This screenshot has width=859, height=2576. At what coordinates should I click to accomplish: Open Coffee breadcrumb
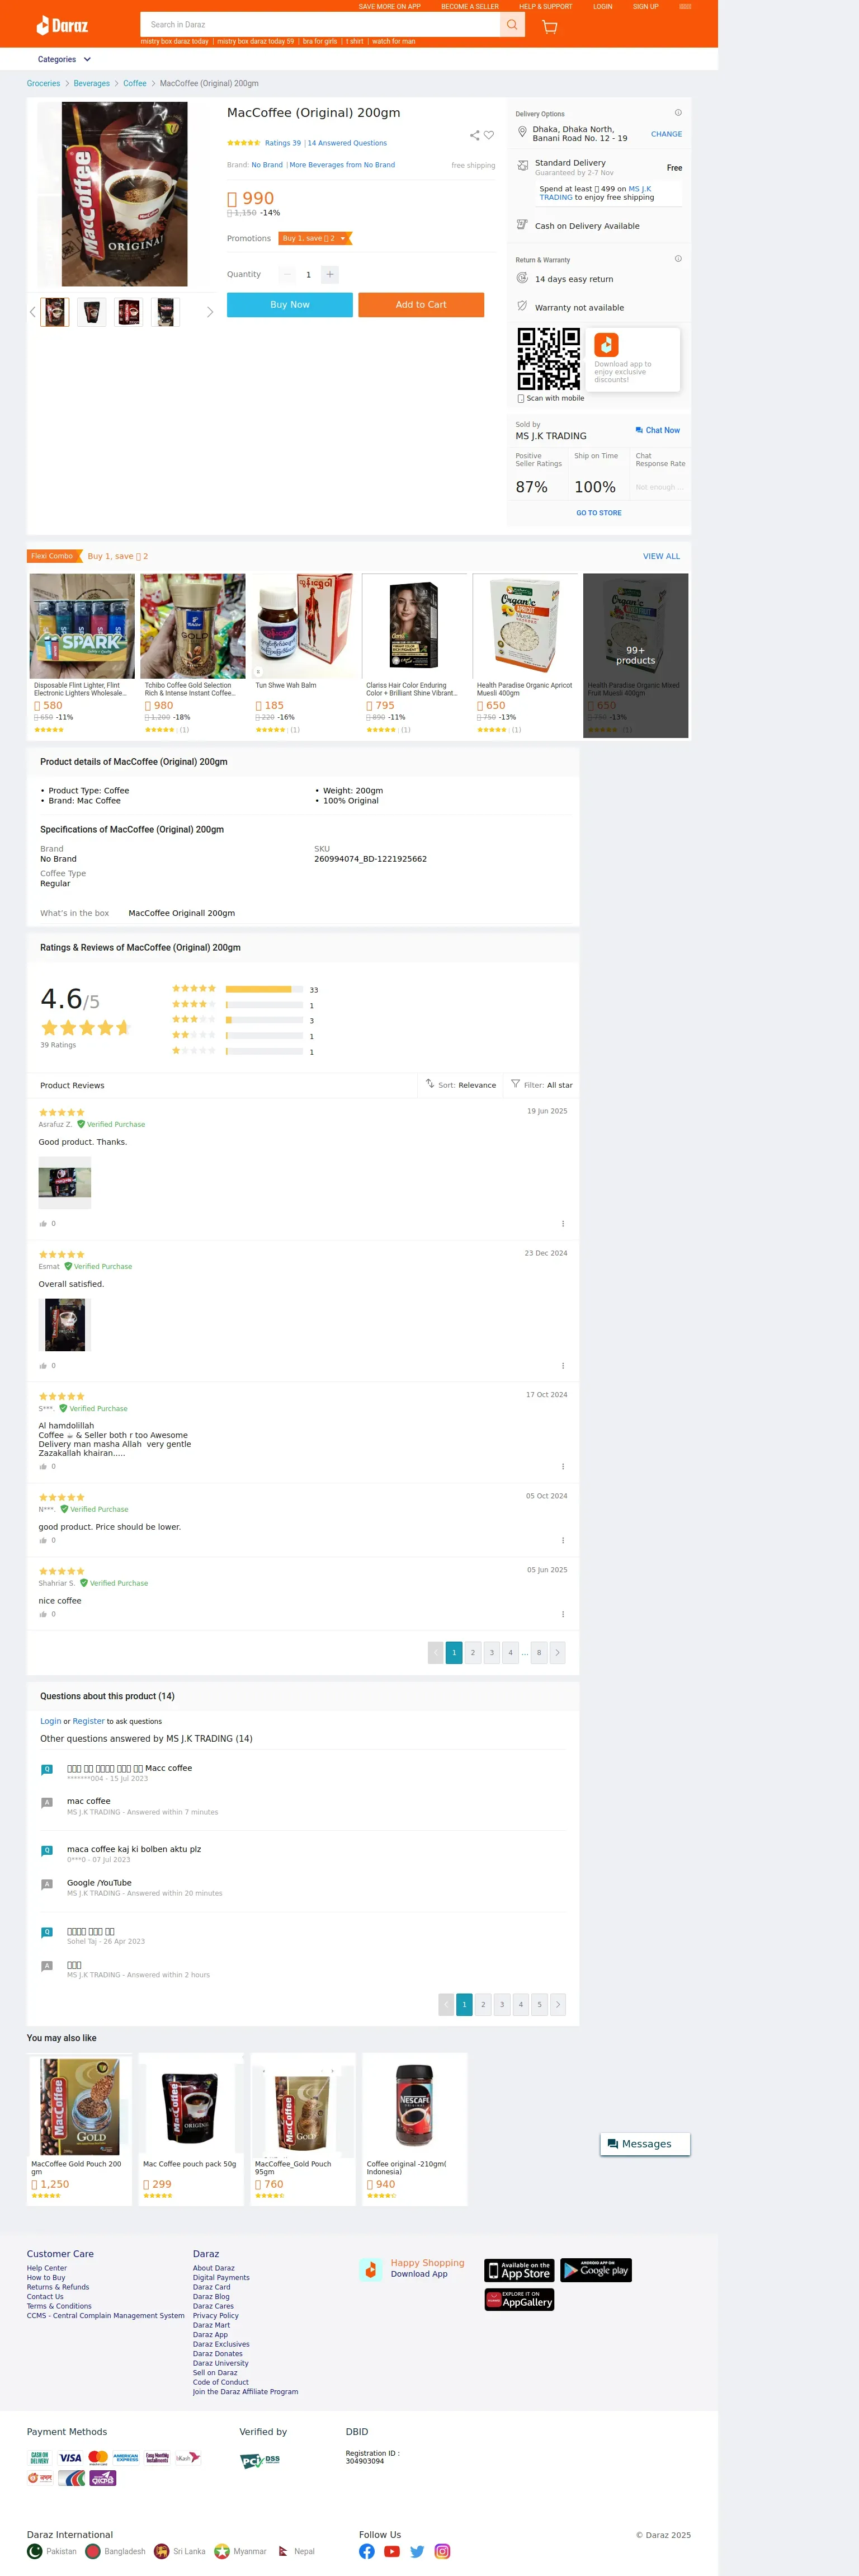(x=134, y=83)
